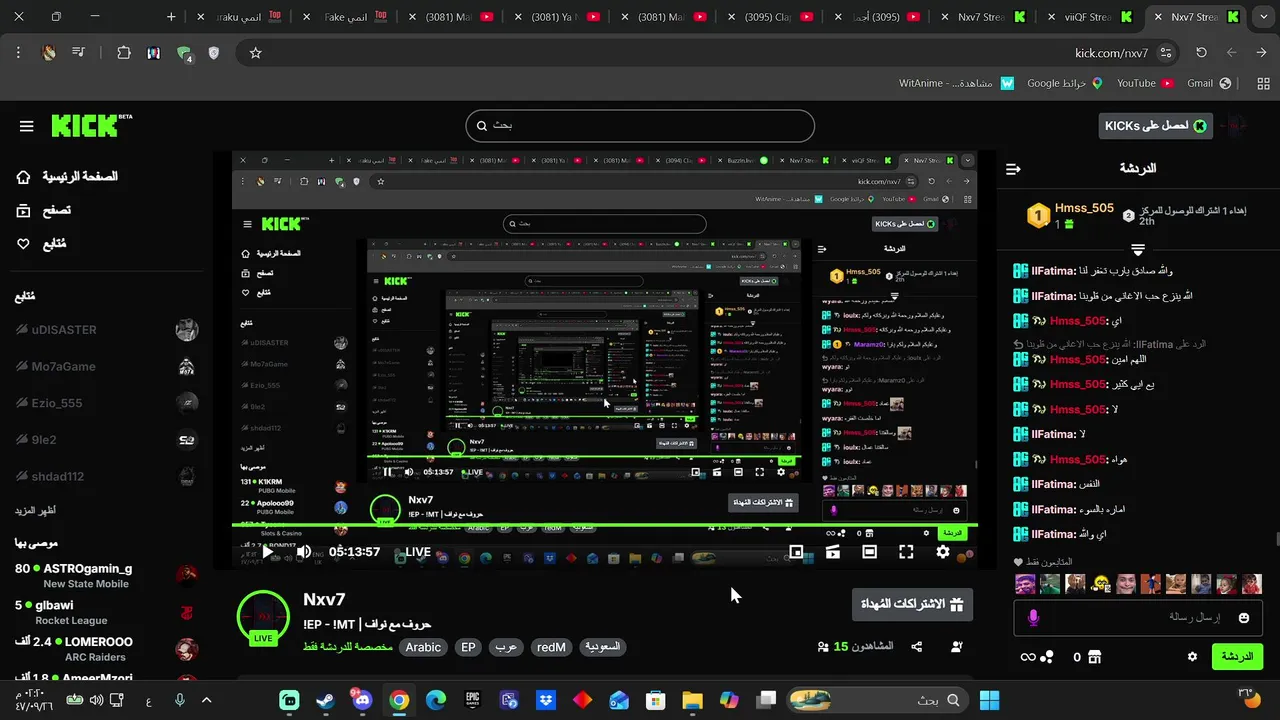
Task: Select the عرب tag
Action: tap(506, 647)
